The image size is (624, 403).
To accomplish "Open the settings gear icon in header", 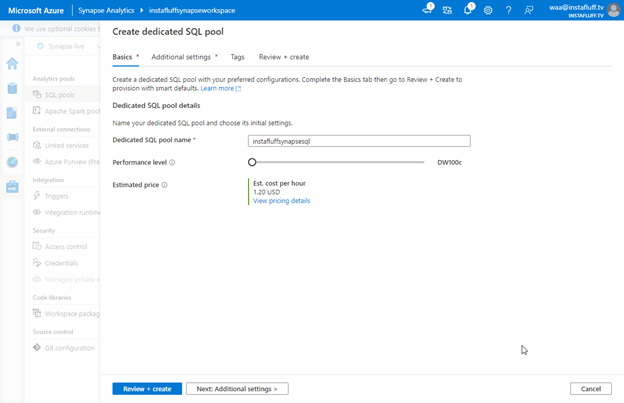I will pos(488,10).
